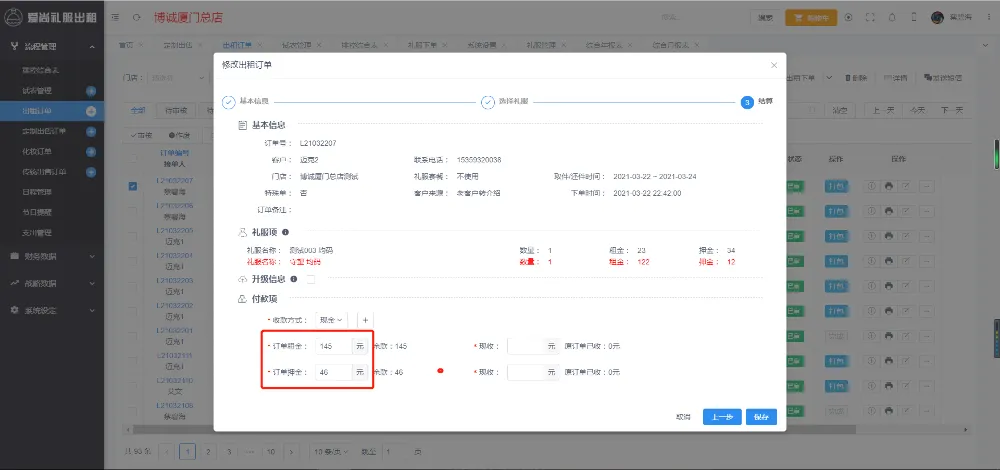Click the info icon next to 升级信息
This screenshot has width=1000, height=470.
coord(293,279)
